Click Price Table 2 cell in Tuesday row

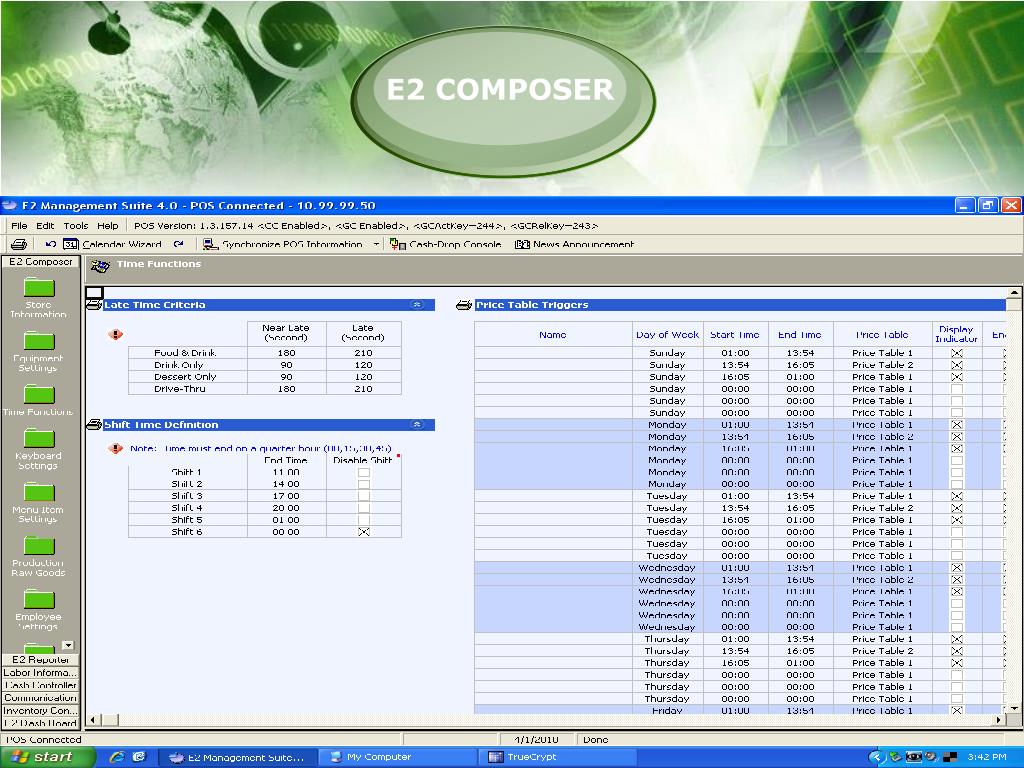(882, 508)
